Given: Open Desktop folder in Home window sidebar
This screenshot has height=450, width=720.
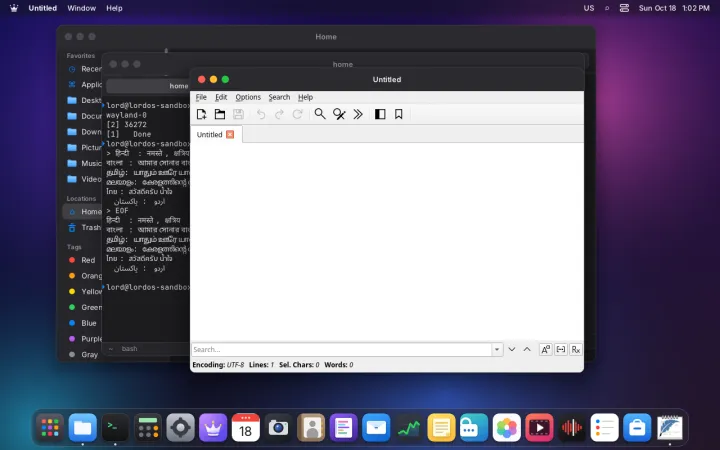Looking at the screenshot, I should click(84, 100).
